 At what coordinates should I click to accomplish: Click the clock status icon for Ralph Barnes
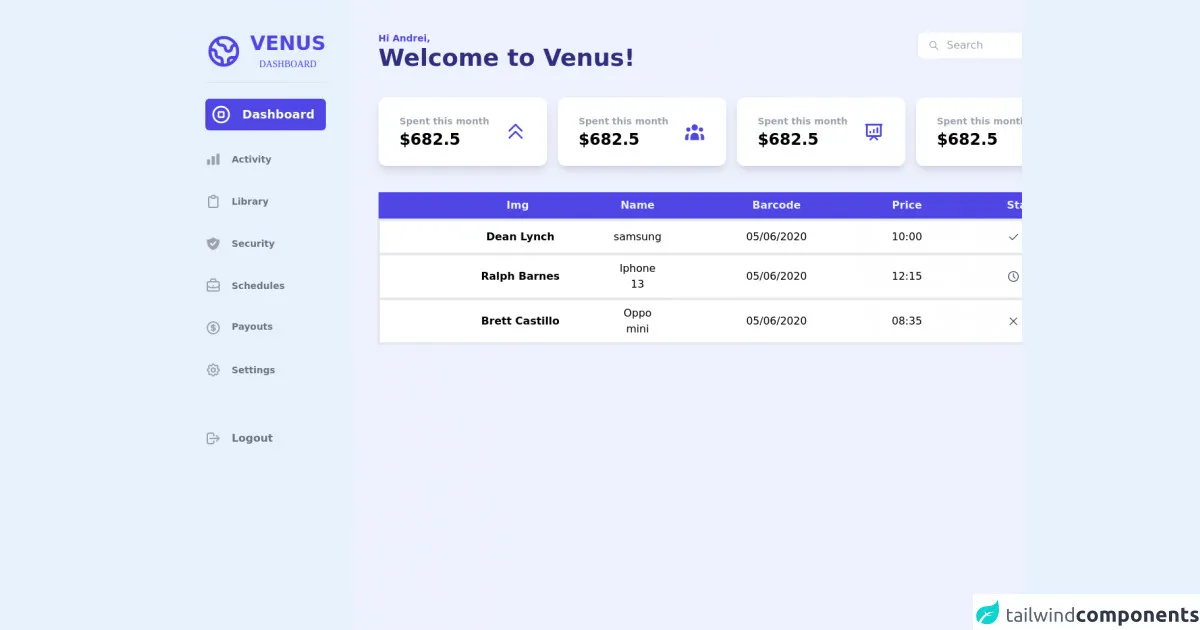tap(1013, 276)
